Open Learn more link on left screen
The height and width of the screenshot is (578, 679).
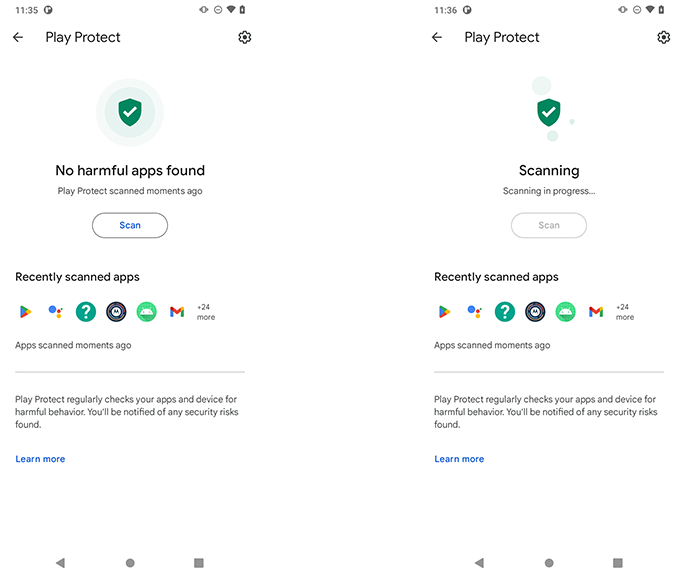click(x=40, y=459)
